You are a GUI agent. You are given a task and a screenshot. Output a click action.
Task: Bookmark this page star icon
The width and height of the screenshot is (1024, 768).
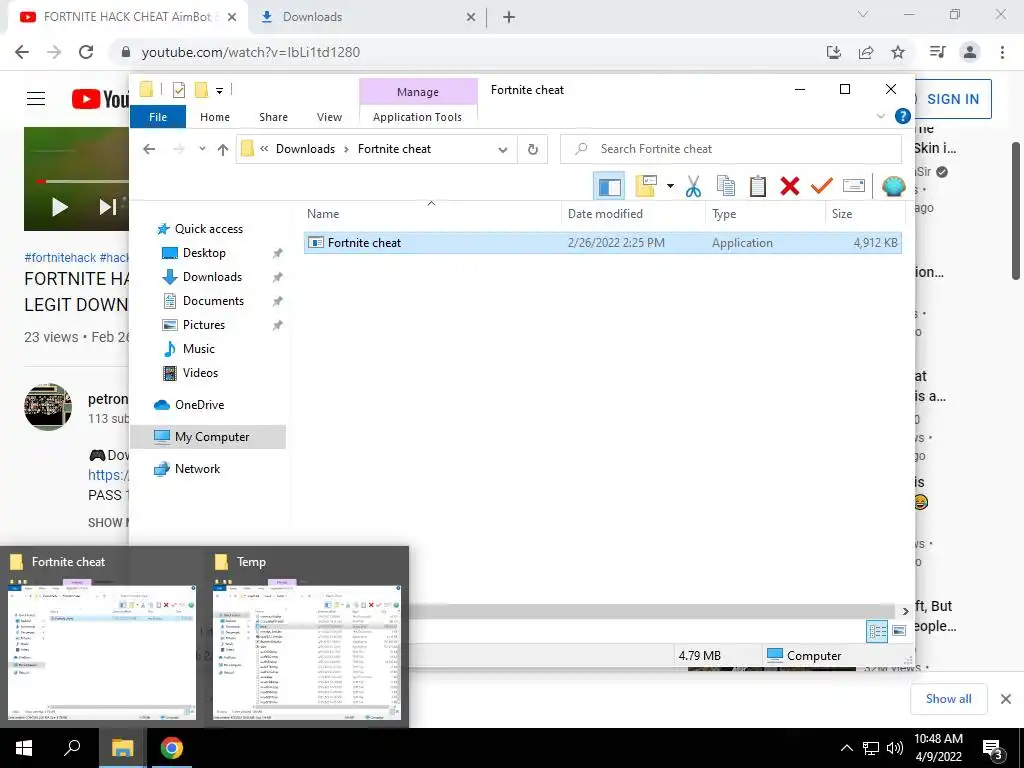point(898,52)
